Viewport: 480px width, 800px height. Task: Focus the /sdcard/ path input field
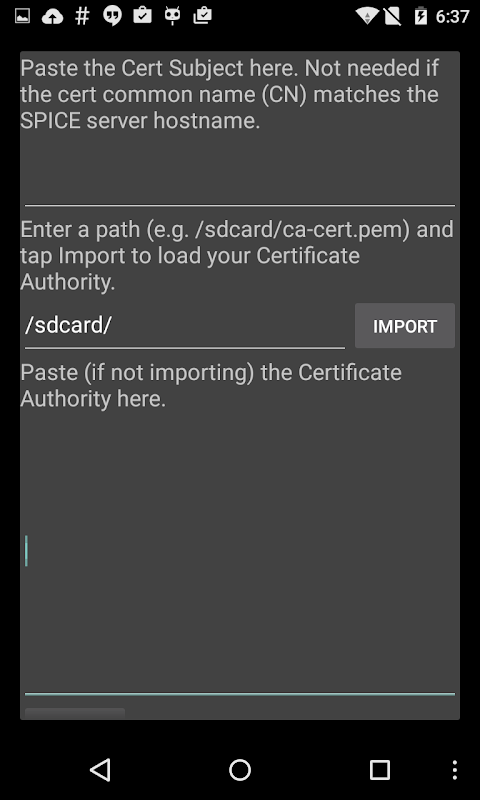pyautogui.click(x=185, y=326)
